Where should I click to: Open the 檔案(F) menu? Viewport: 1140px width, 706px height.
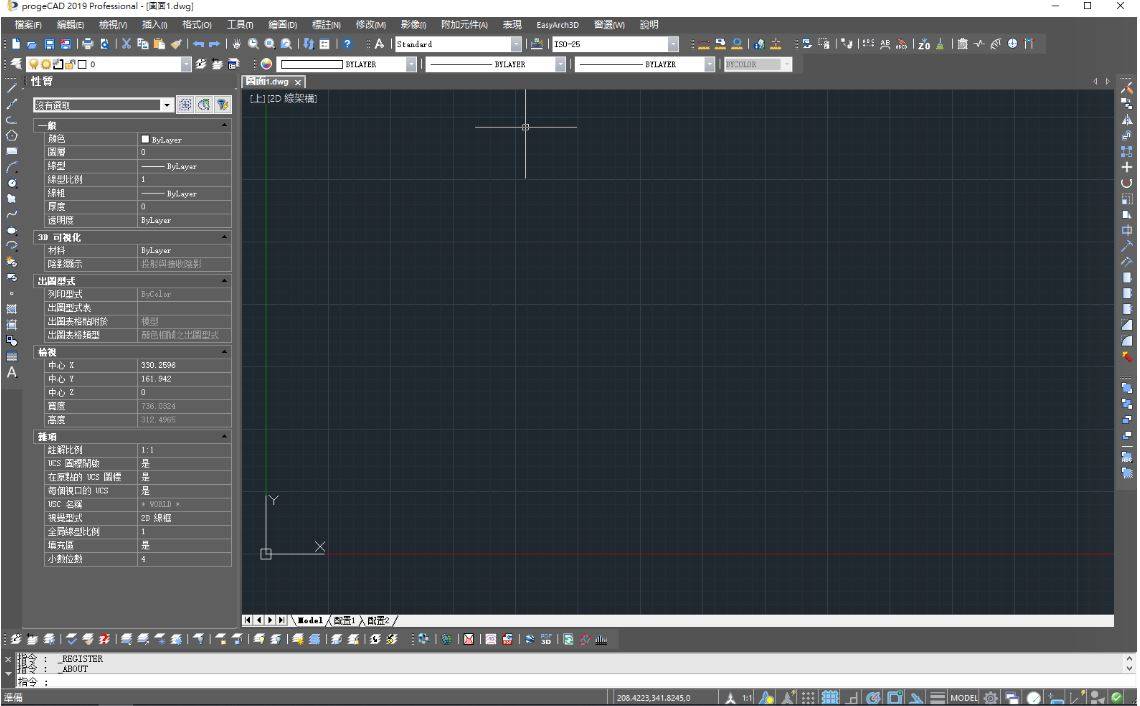tap(28, 25)
